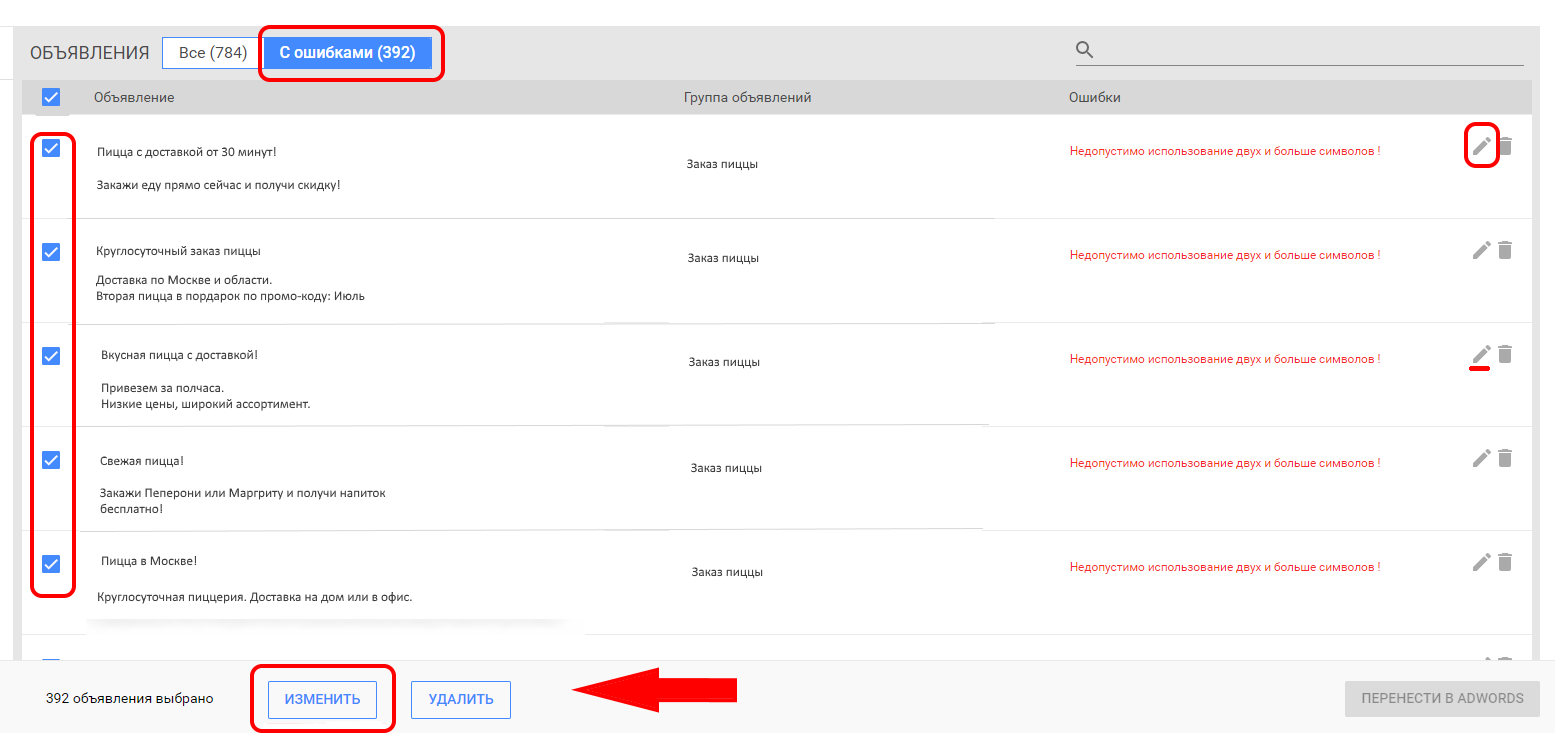Click the 'ОБЪЯВЛЕНИЯ' section title
Viewport: 1555px width, 733px height.
click(90, 53)
